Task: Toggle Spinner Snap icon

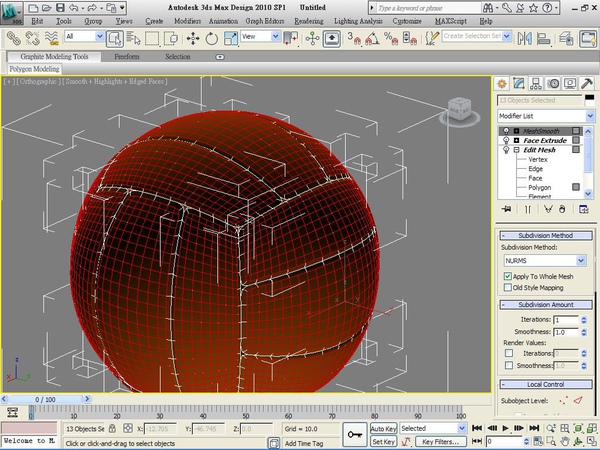Action: point(409,38)
